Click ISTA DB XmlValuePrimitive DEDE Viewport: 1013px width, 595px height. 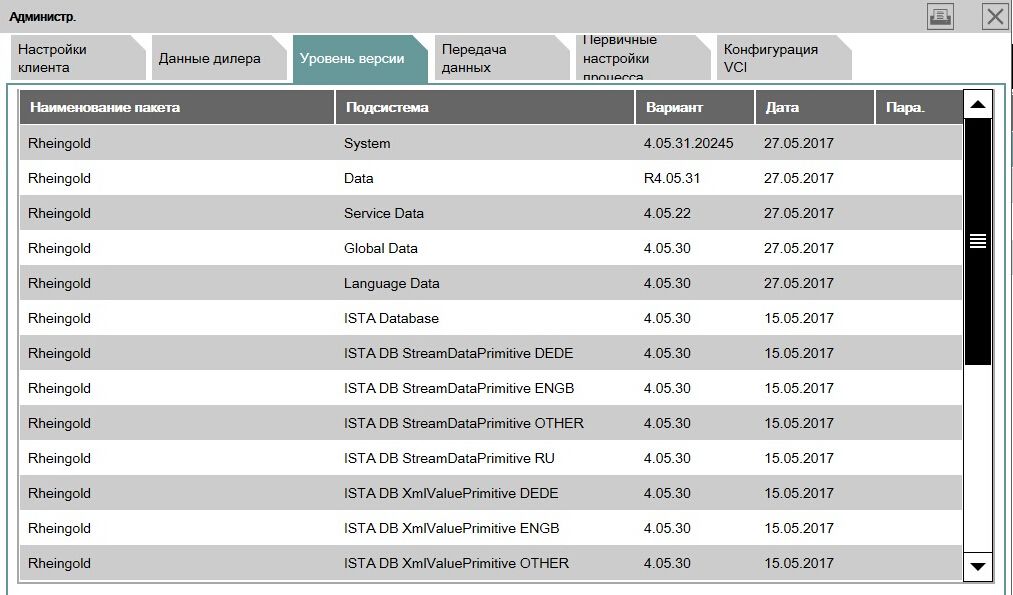tap(451, 493)
